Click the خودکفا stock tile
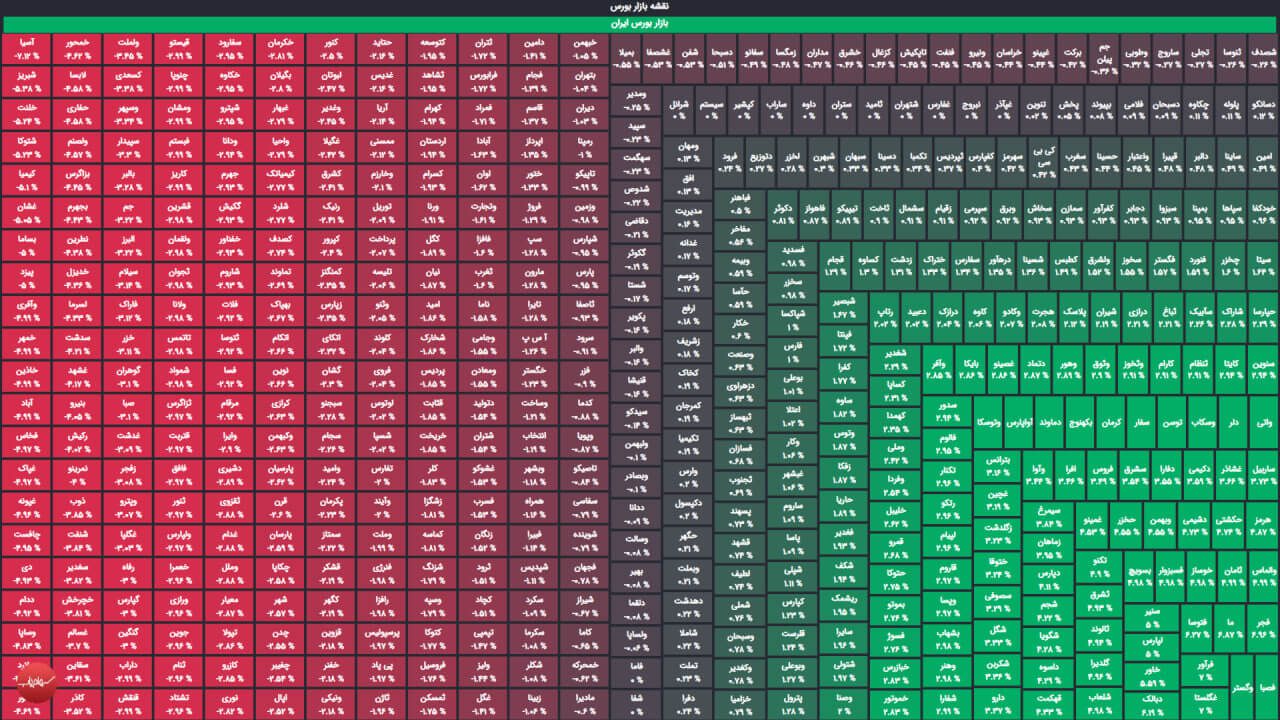This screenshot has height=720, width=1280. click(1263, 212)
